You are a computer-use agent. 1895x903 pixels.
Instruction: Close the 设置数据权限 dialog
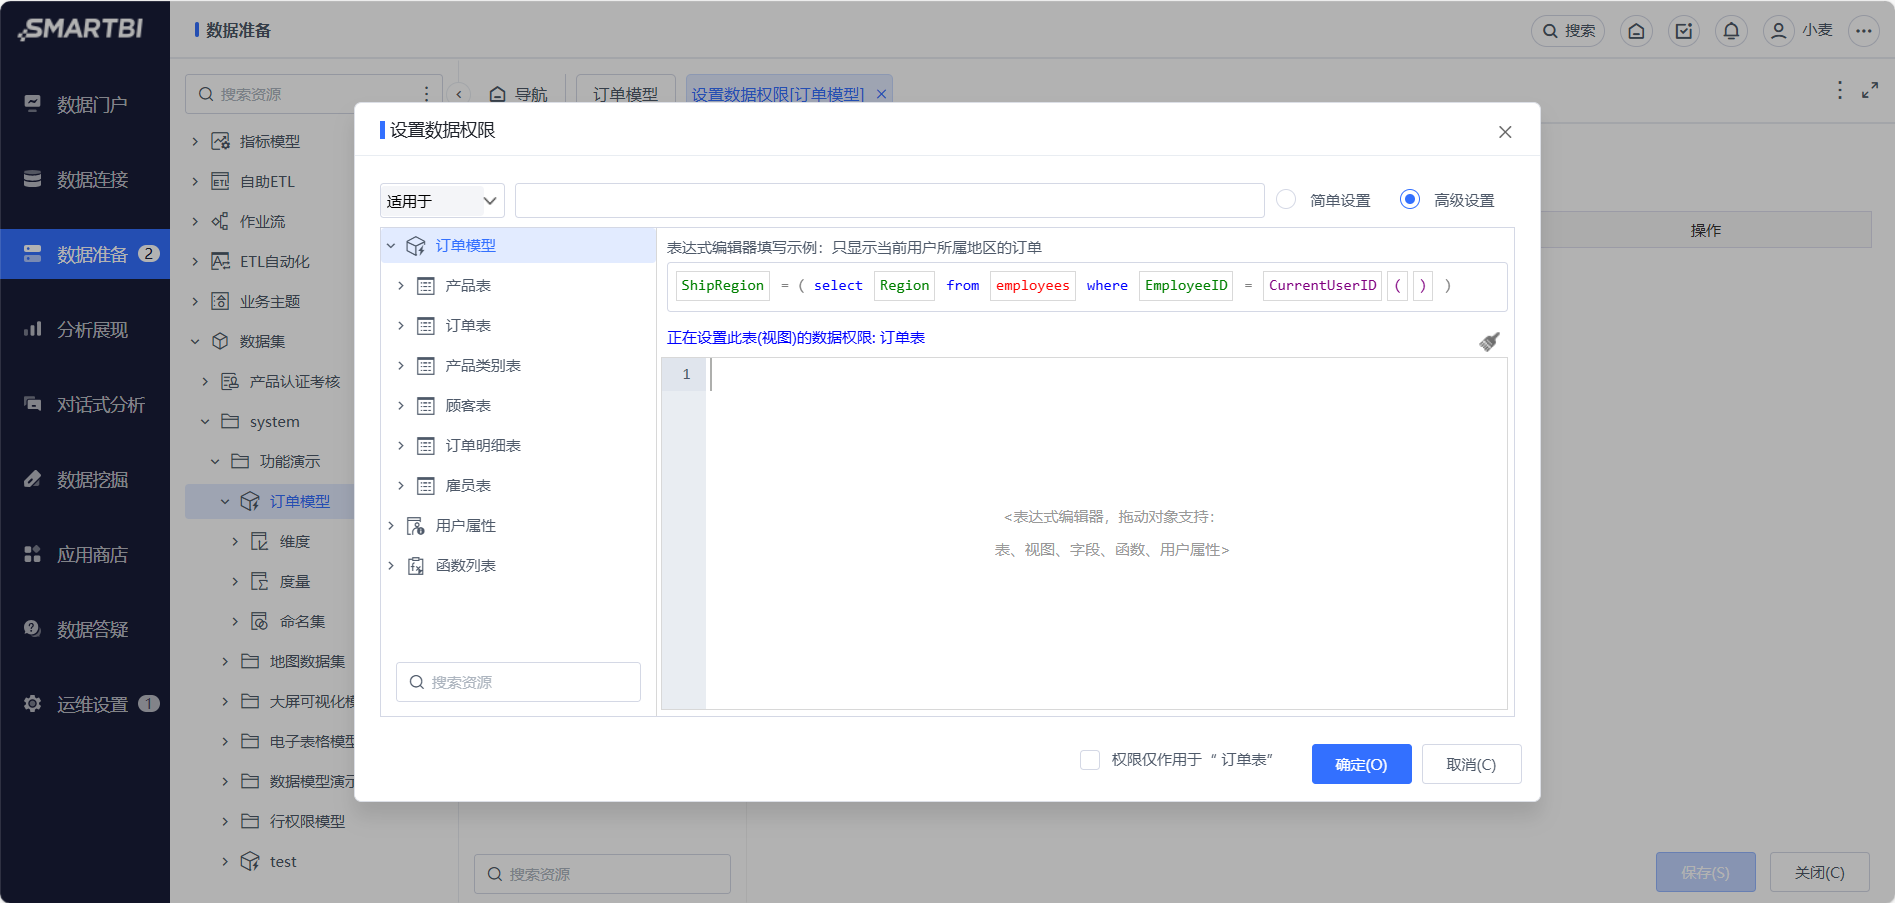pos(1505,132)
